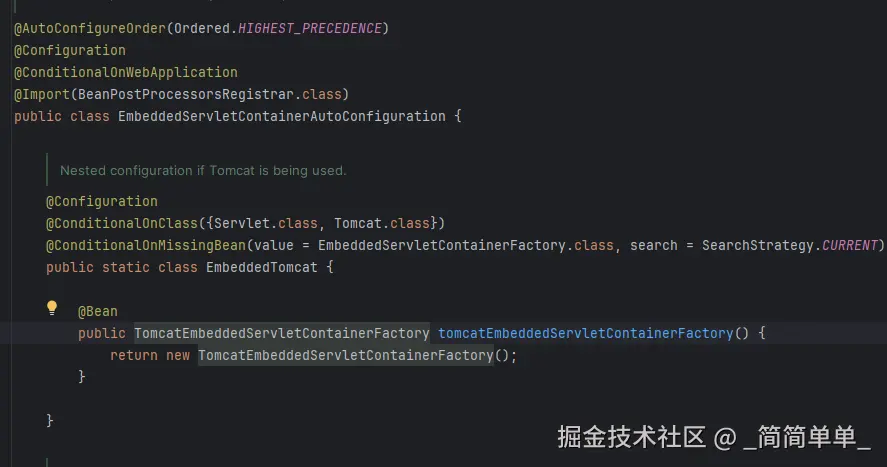Viewport: 887px width, 467px height.
Task: Click HIGHEST_PRECEDENCE constant
Action: pyautogui.click(x=310, y=28)
